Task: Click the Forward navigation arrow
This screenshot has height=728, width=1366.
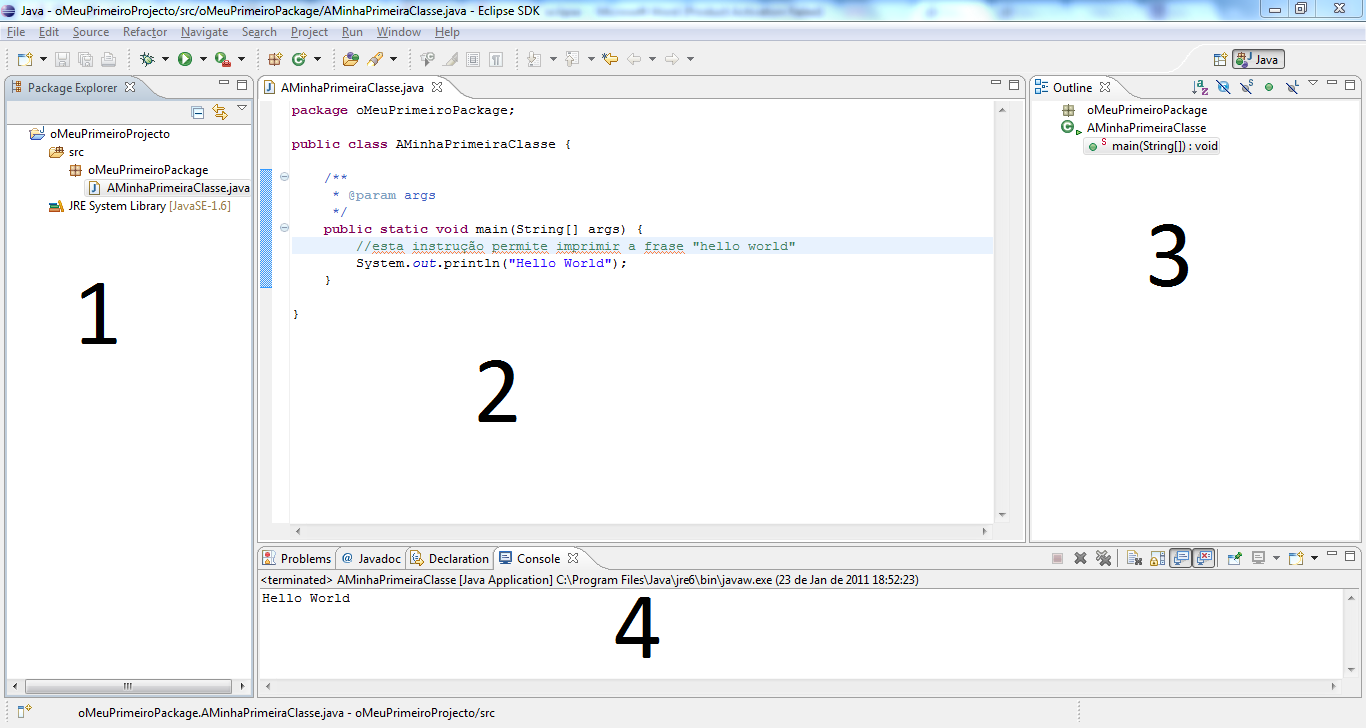Action: pos(672,59)
